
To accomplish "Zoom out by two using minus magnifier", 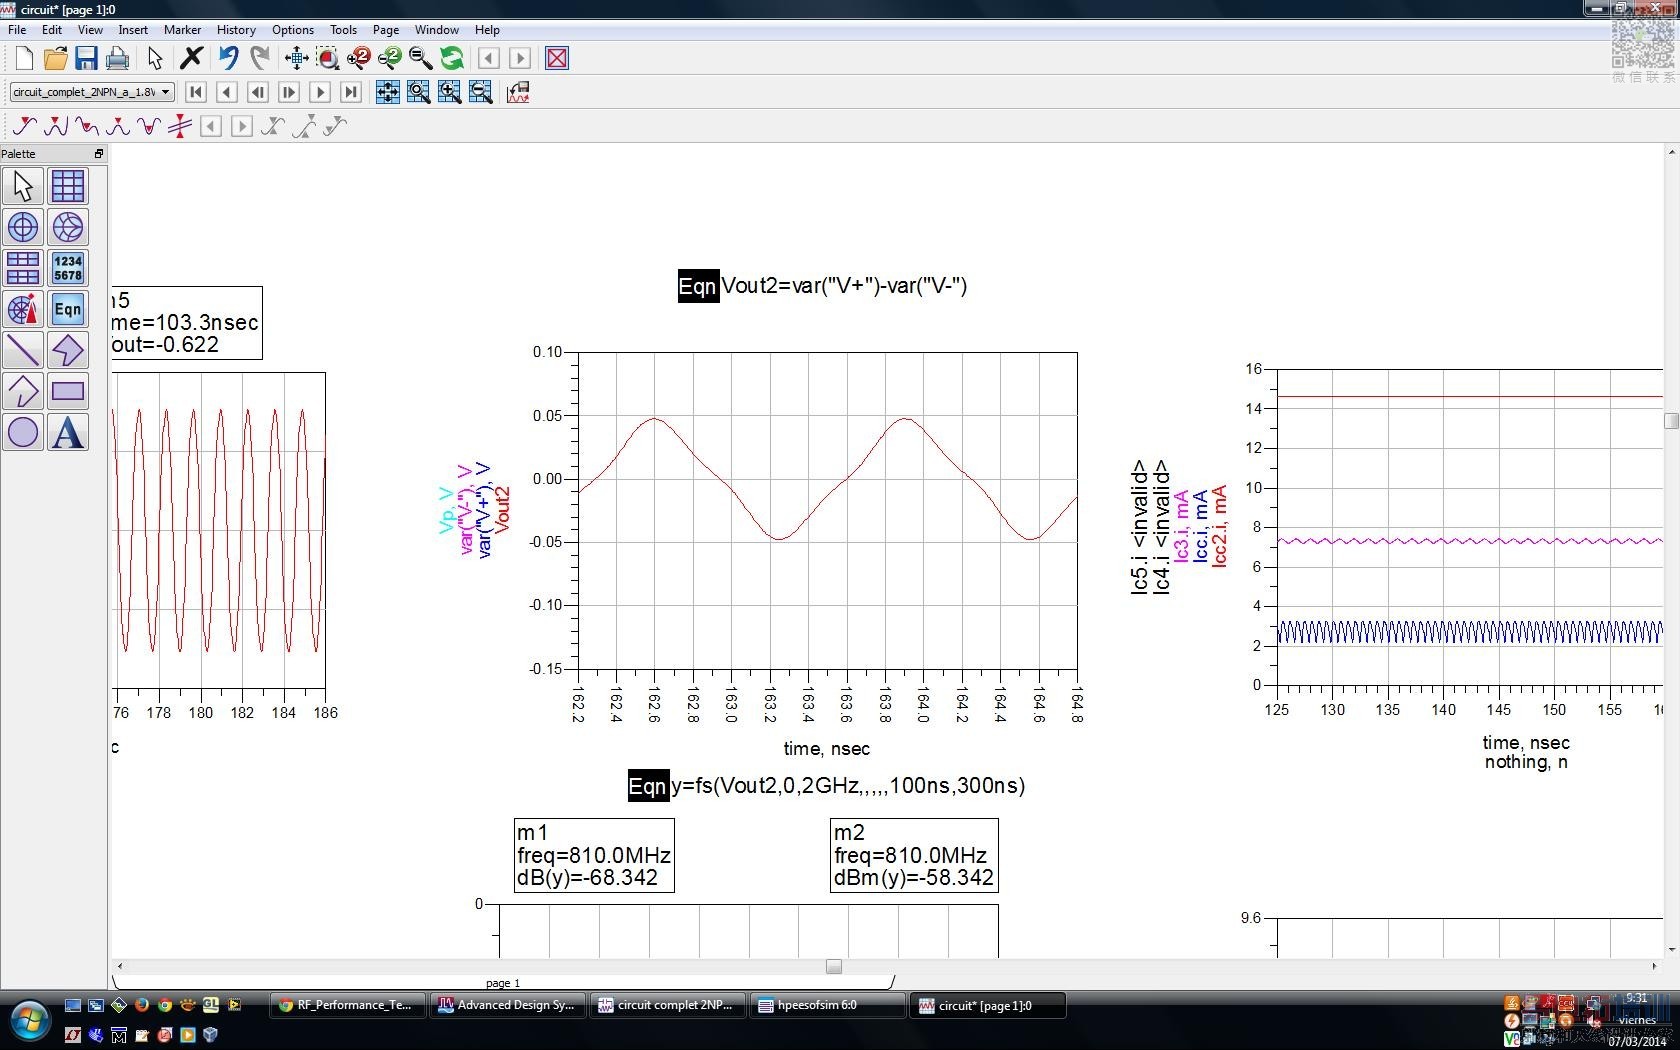I will pyautogui.click(x=389, y=58).
